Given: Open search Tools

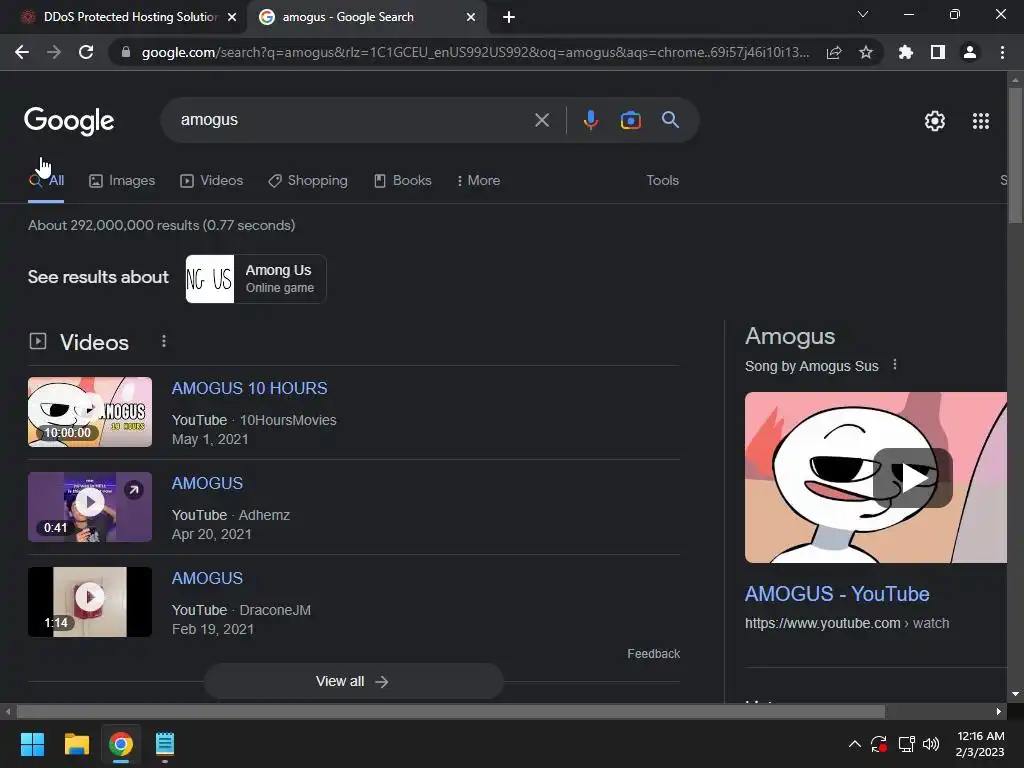Looking at the screenshot, I should [662, 180].
